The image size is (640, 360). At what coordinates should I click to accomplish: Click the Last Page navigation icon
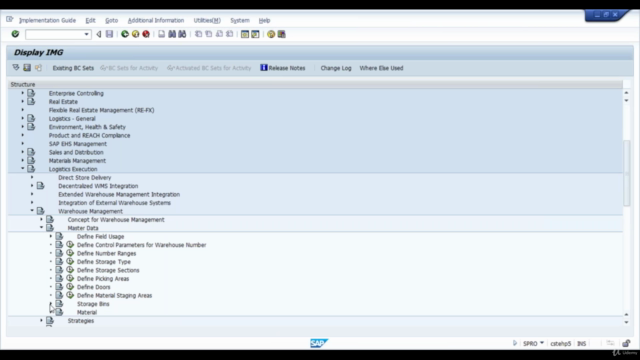(230, 34)
